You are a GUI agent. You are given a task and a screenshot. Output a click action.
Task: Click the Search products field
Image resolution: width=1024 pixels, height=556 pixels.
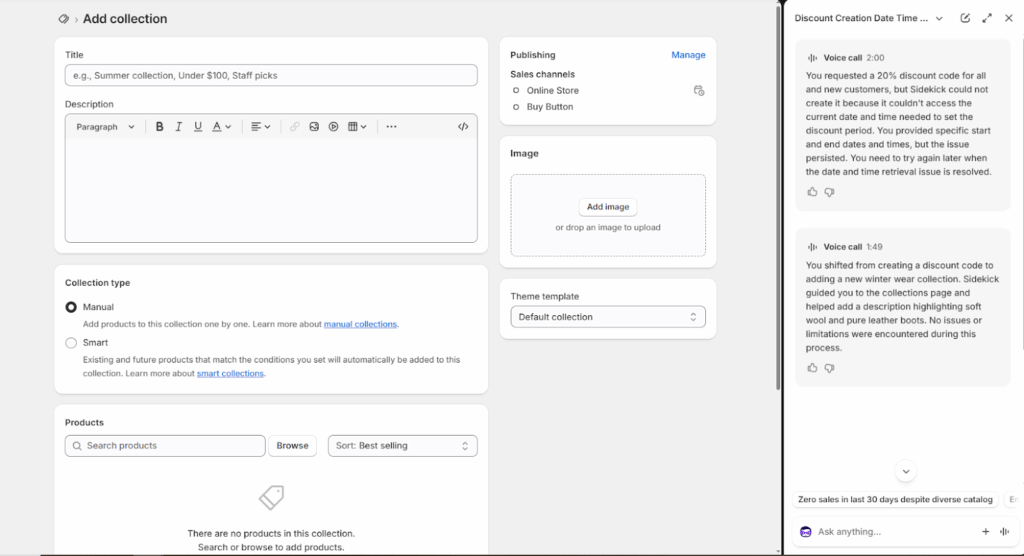click(165, 446)
